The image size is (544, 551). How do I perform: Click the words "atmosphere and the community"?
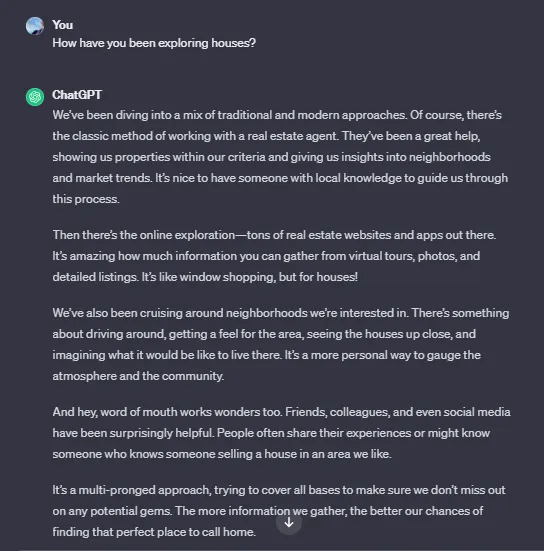(138, 376)
